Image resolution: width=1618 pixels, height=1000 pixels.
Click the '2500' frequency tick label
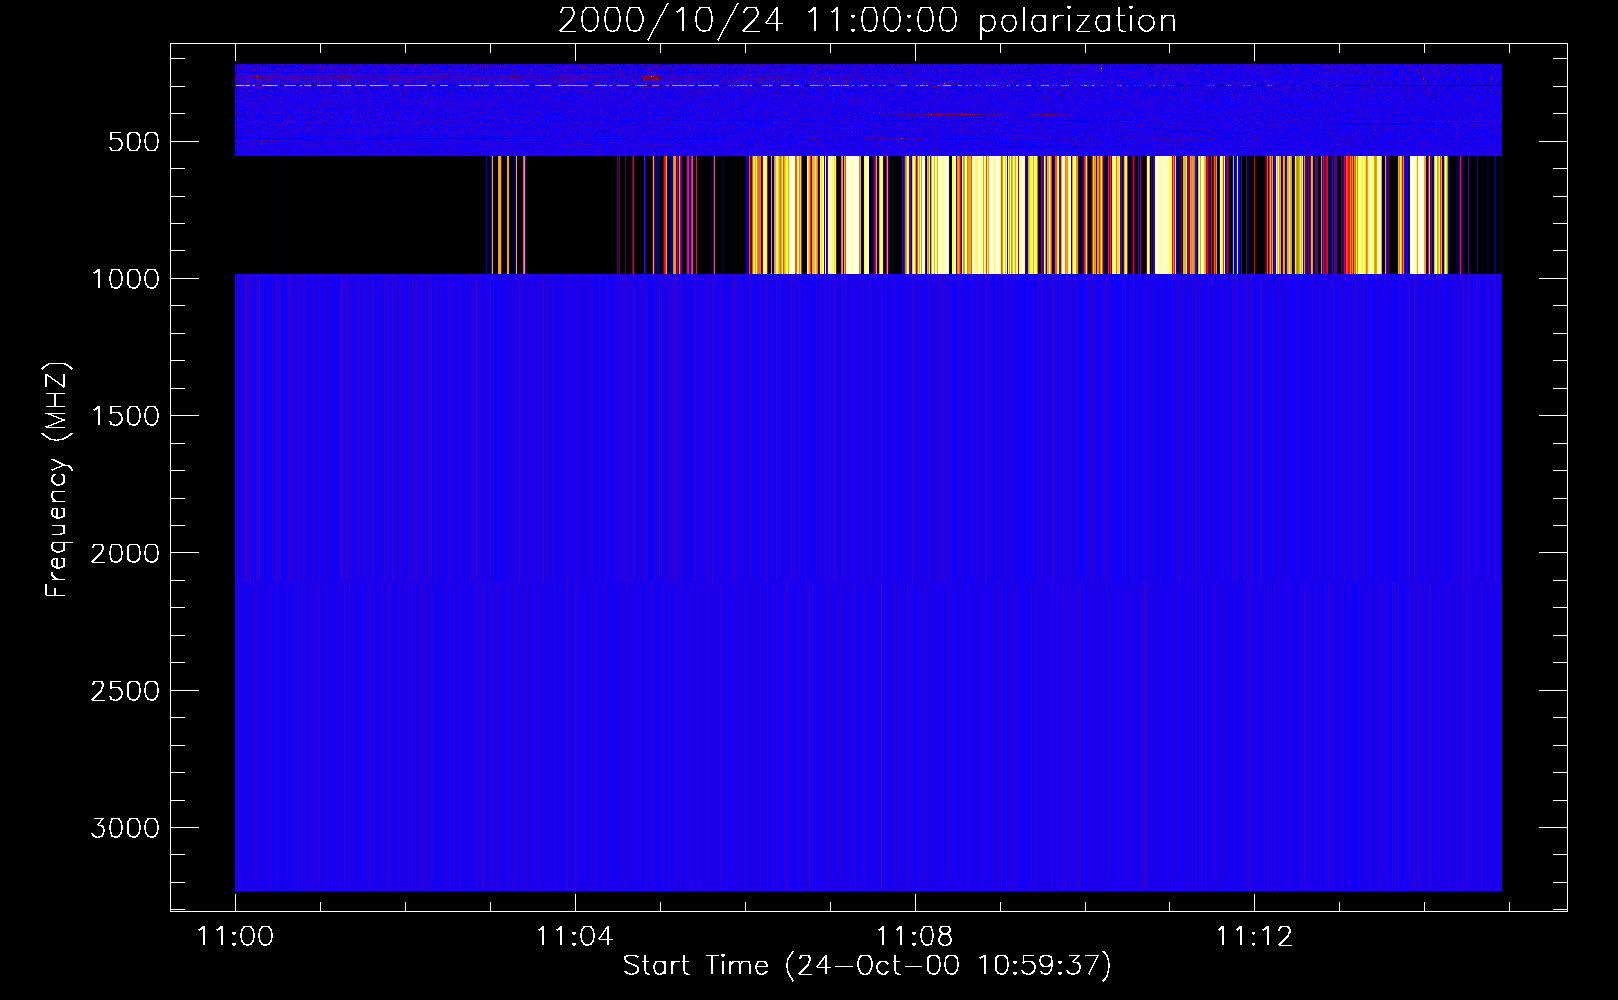click(x=125, y=691)
